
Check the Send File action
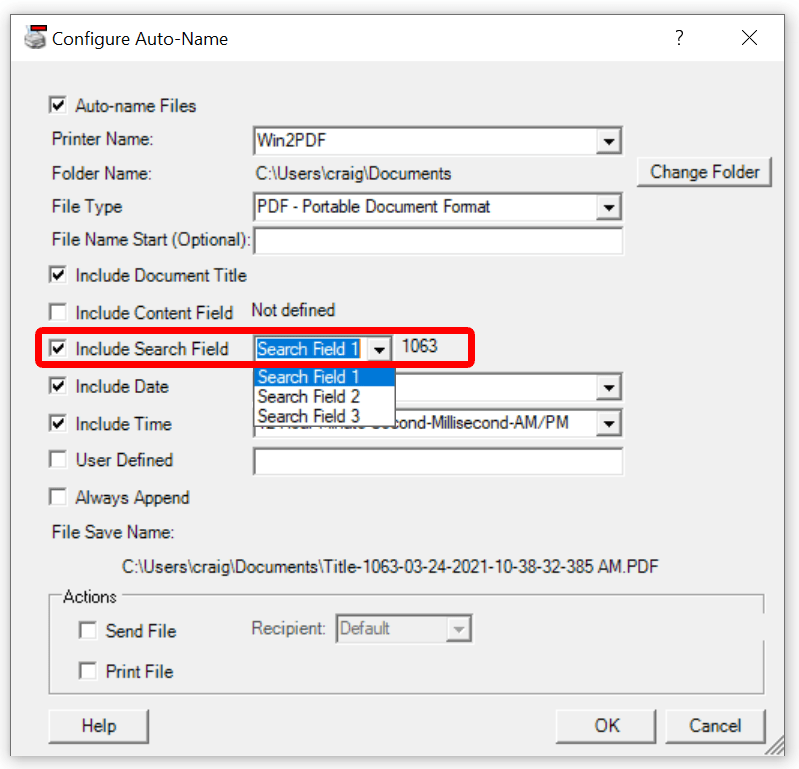coord(88,630)
